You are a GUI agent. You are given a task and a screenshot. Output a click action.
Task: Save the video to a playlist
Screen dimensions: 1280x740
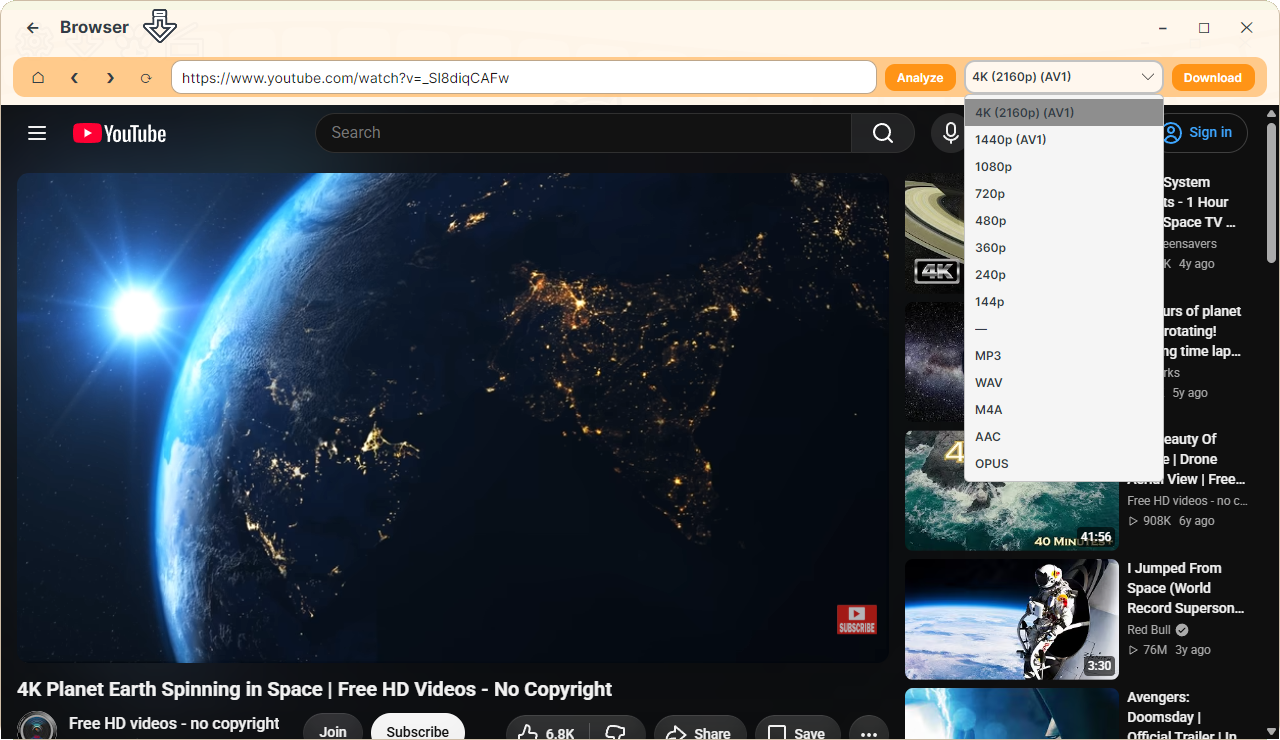(797, 732)
